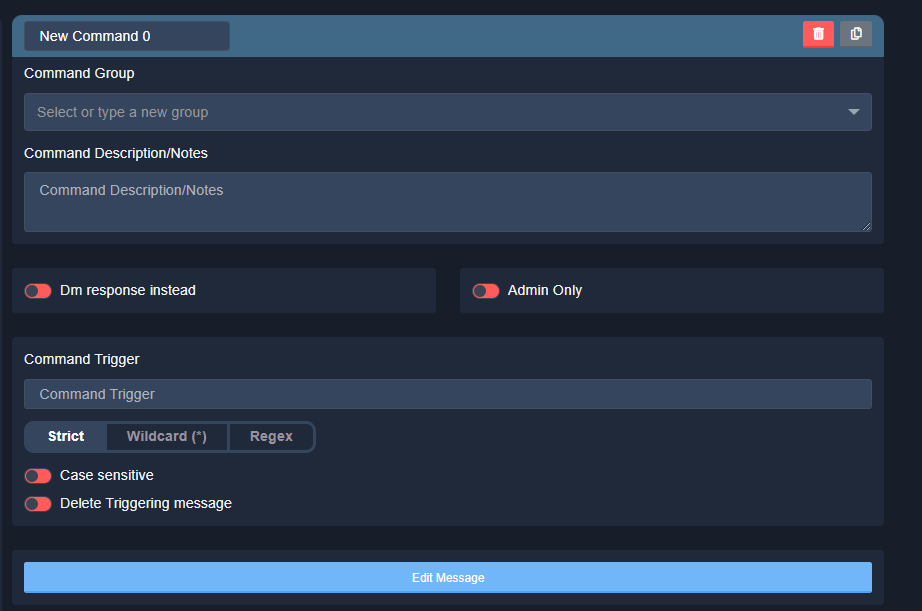Focus the Command Description/Notes text area

coord(447,201)
